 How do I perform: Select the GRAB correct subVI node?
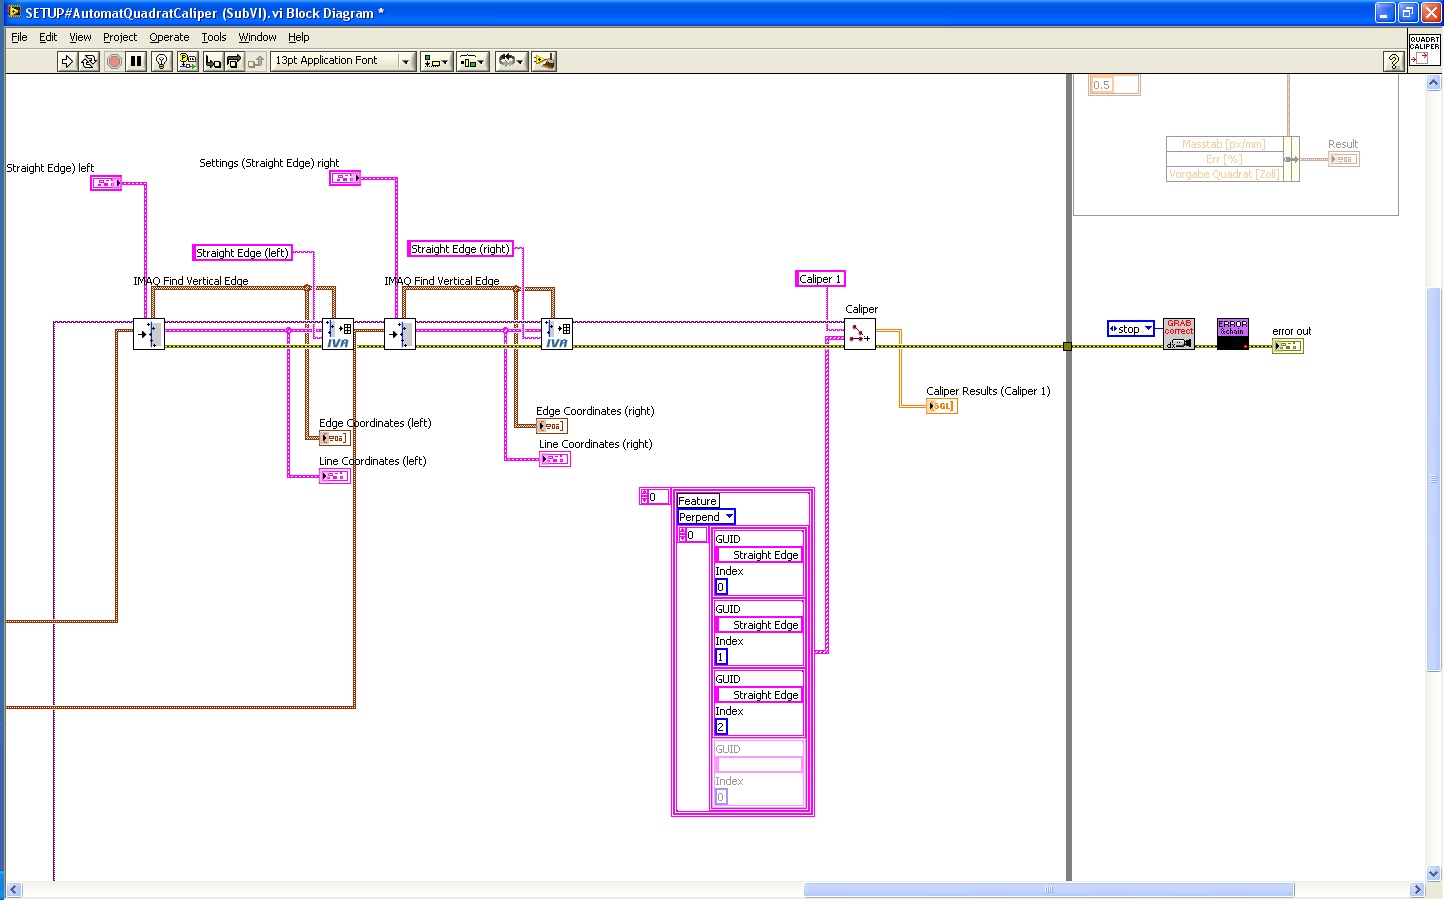[x=1179, y=334]
